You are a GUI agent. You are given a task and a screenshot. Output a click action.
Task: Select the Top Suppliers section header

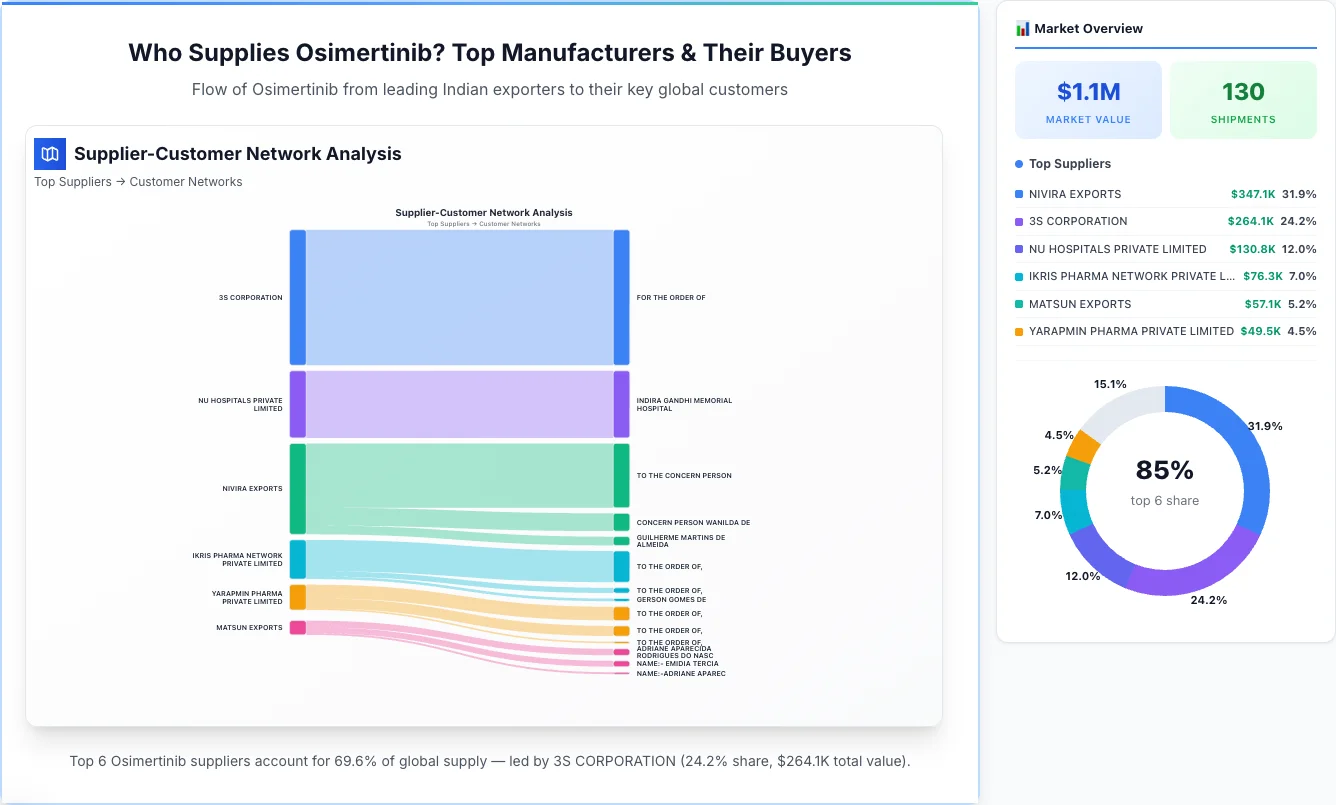[1070, 163]
